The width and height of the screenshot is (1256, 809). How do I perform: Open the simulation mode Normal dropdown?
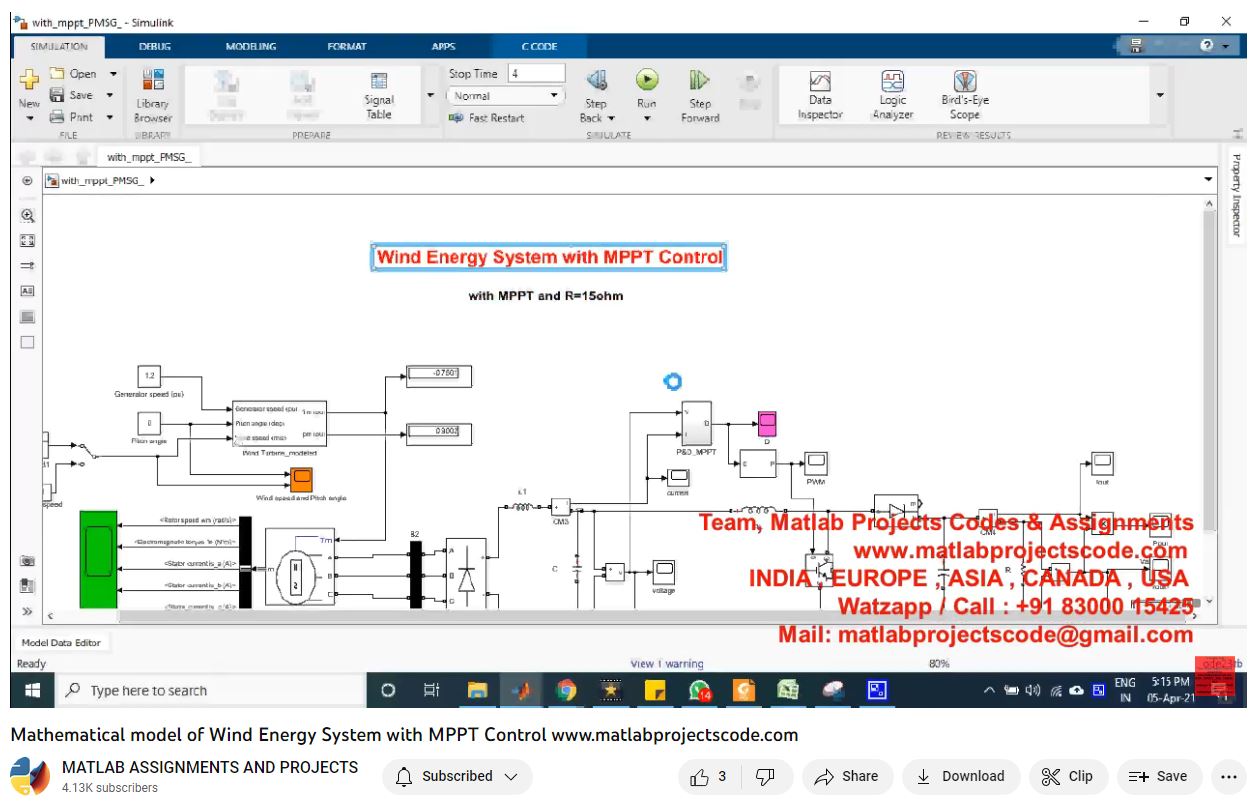(x=505, y=96)
